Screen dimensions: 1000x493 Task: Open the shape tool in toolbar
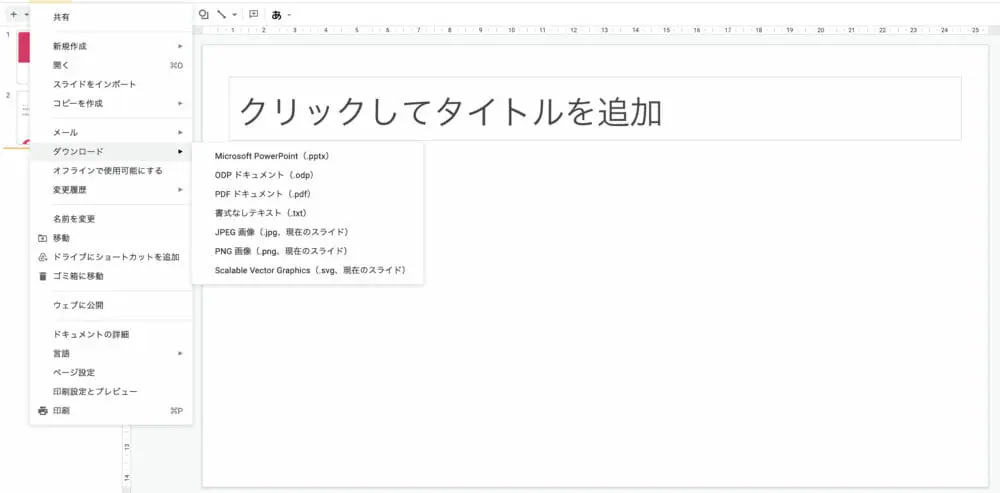point(204,15)
